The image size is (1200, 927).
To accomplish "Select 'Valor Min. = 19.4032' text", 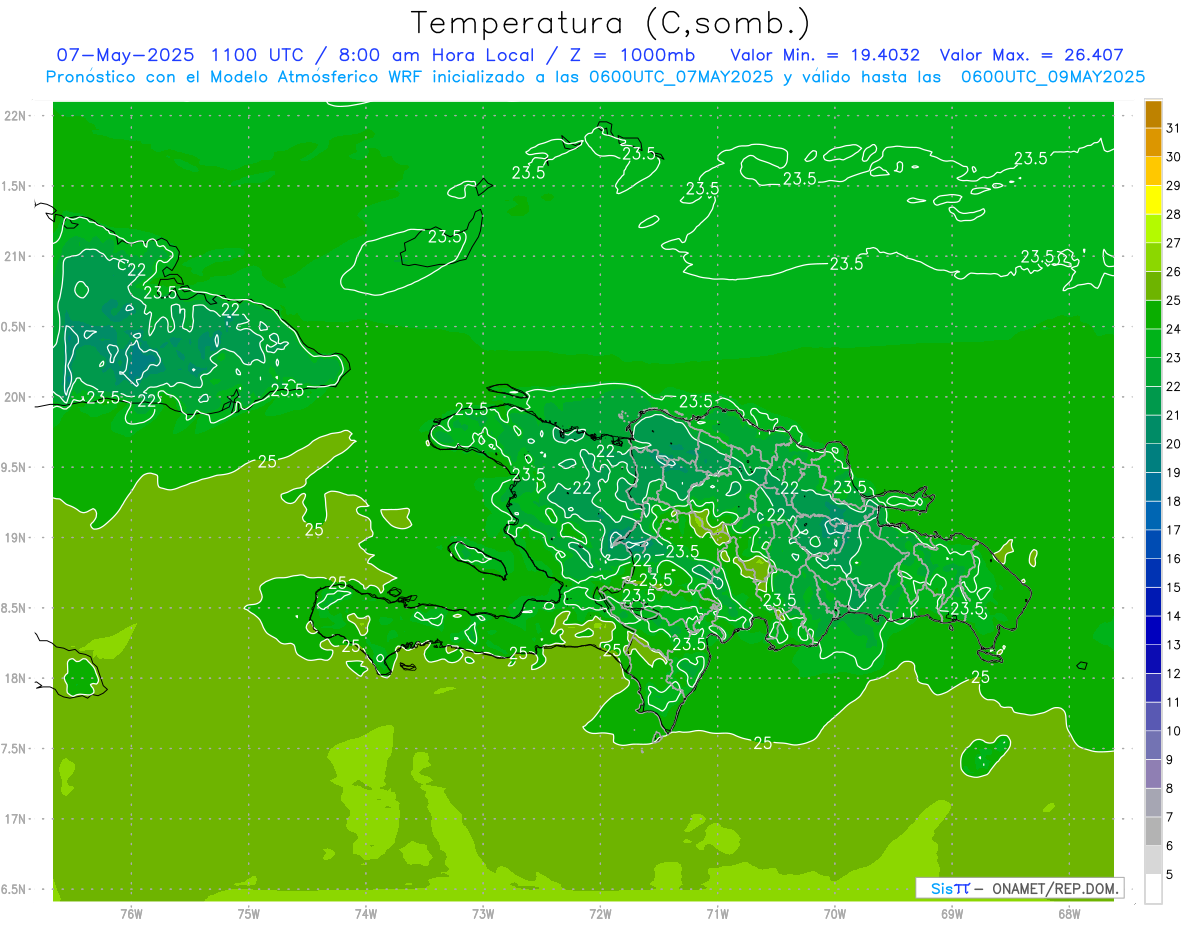I will click(x=825, y=55).
